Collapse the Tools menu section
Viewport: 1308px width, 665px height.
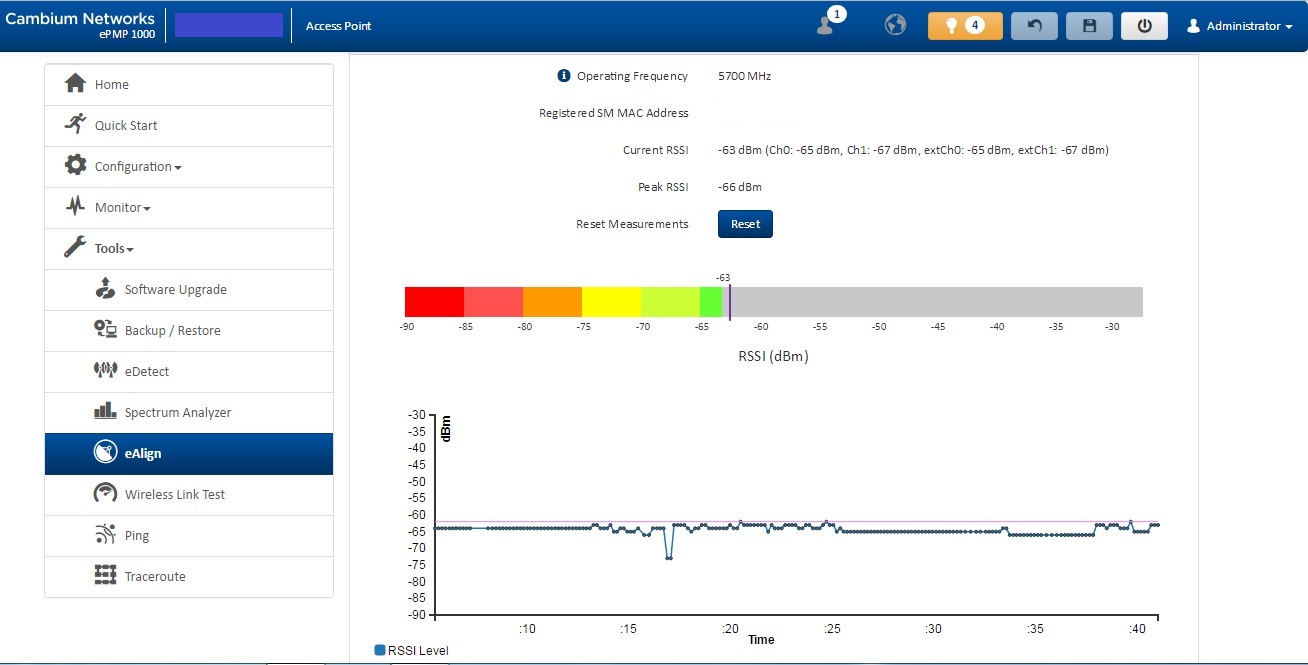[x=114, y=249]
